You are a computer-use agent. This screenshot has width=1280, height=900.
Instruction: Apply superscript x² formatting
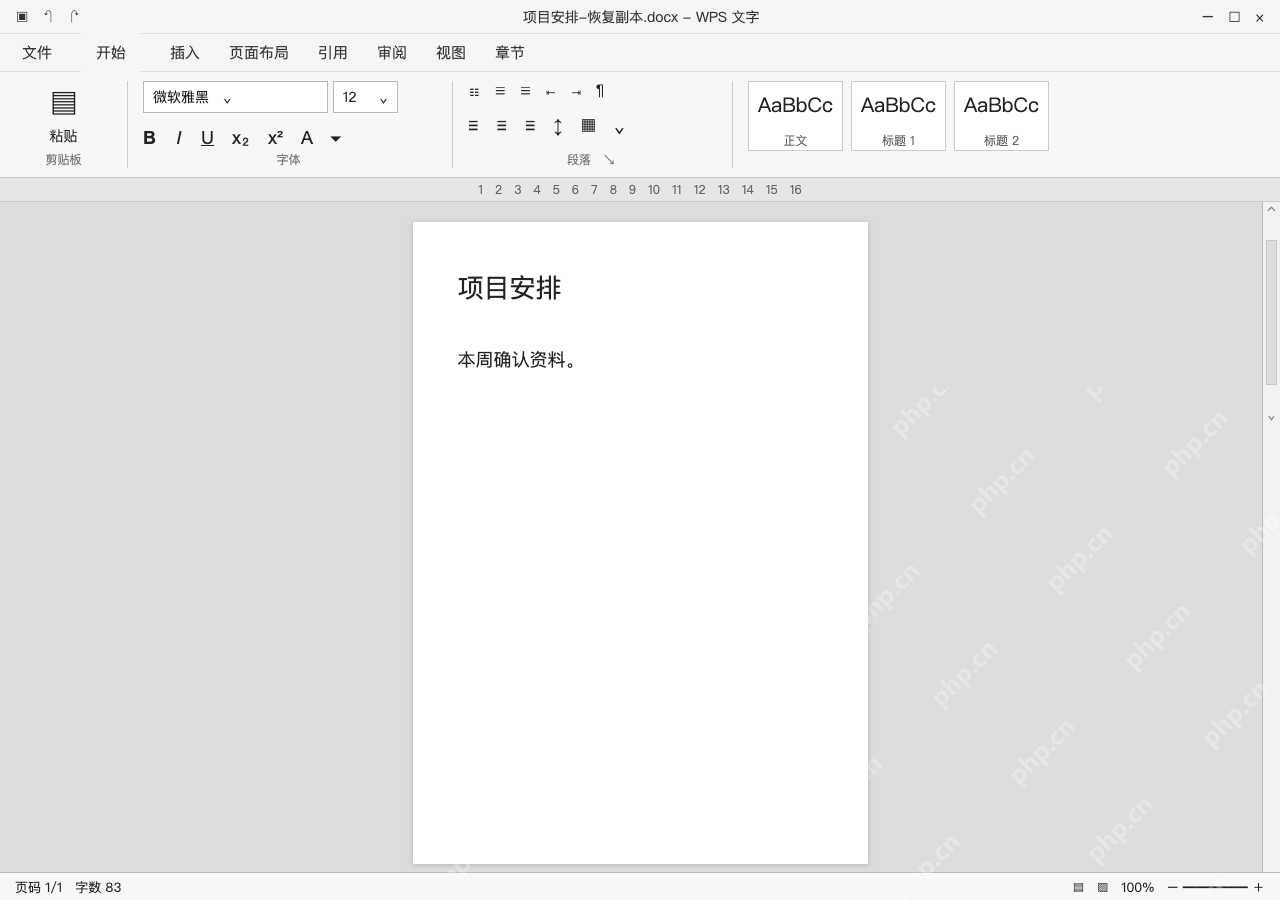point(275,138)
